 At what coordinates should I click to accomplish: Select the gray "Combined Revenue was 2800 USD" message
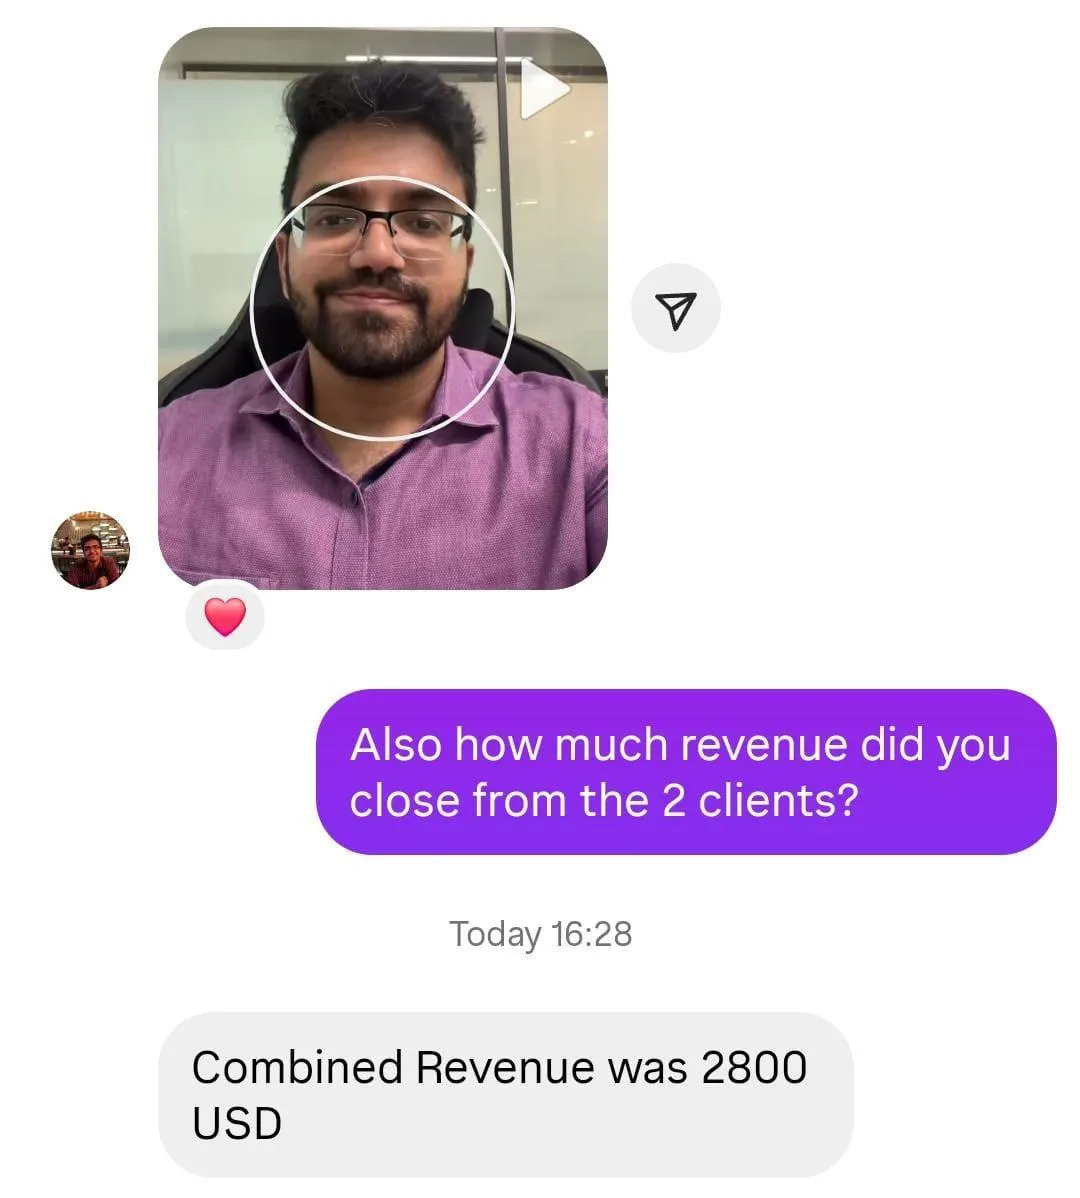pos(506,1095)
